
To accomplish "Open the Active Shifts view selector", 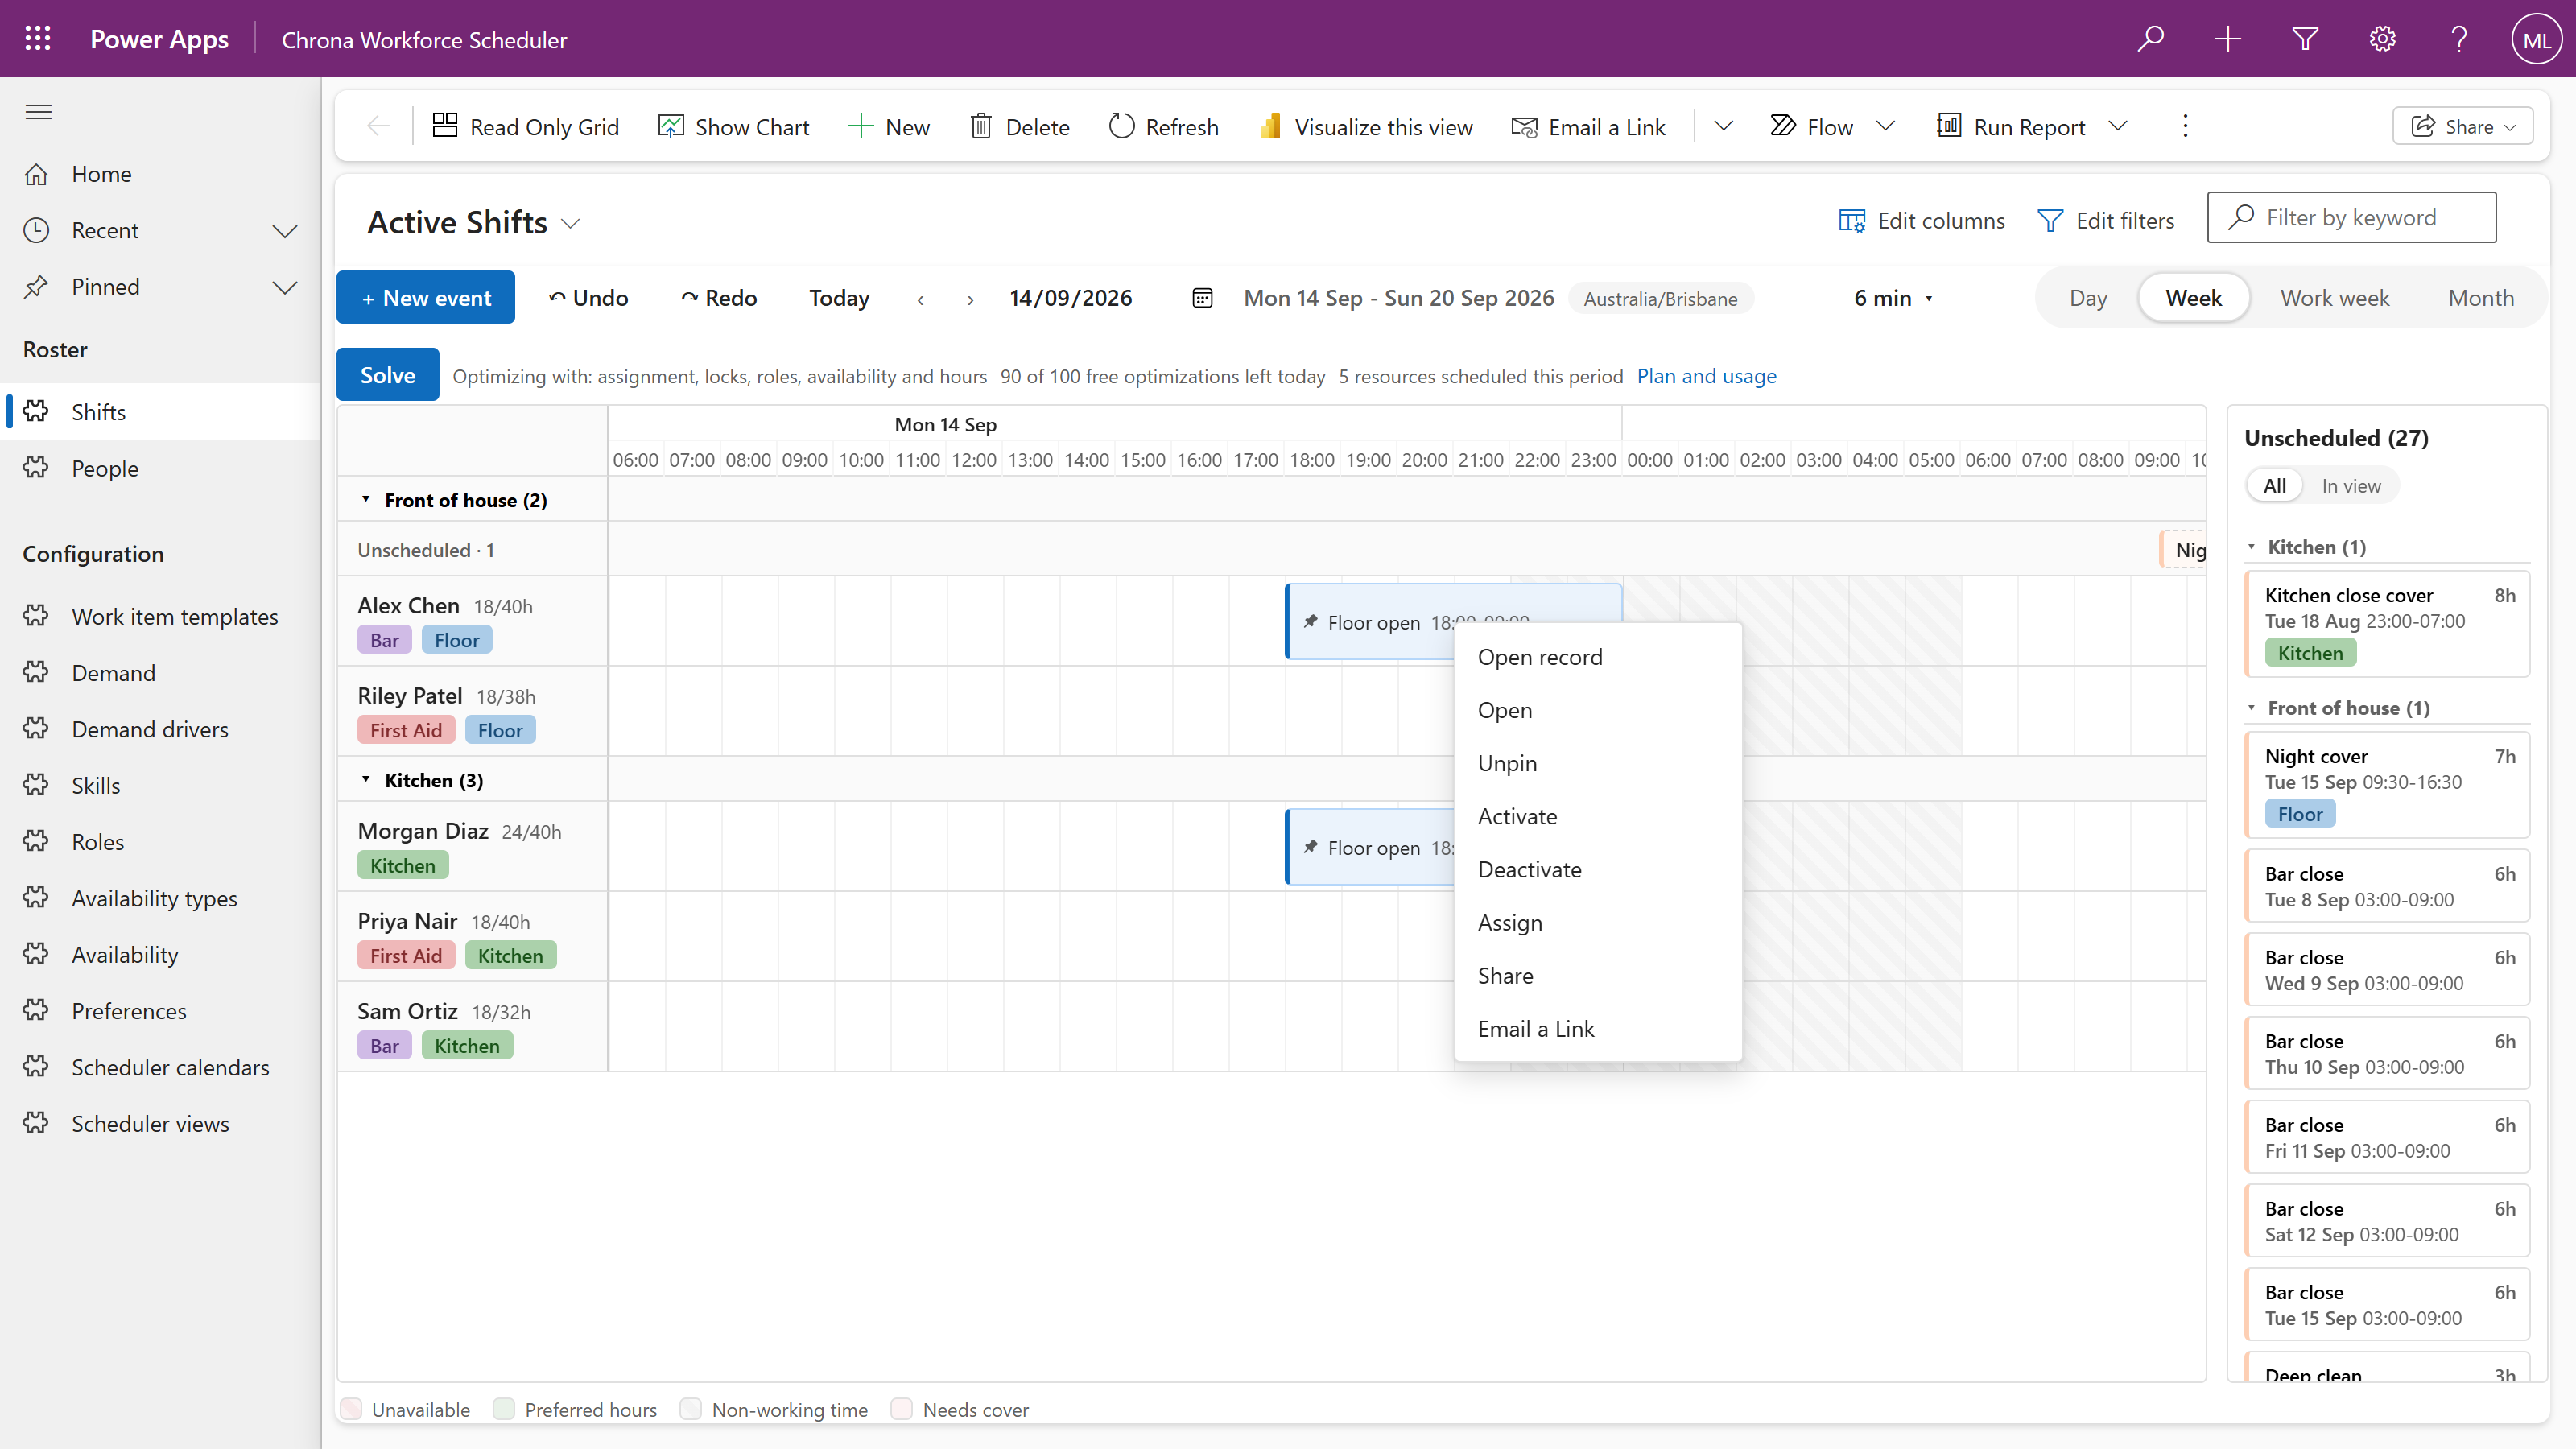I will (x=474, y=222).
